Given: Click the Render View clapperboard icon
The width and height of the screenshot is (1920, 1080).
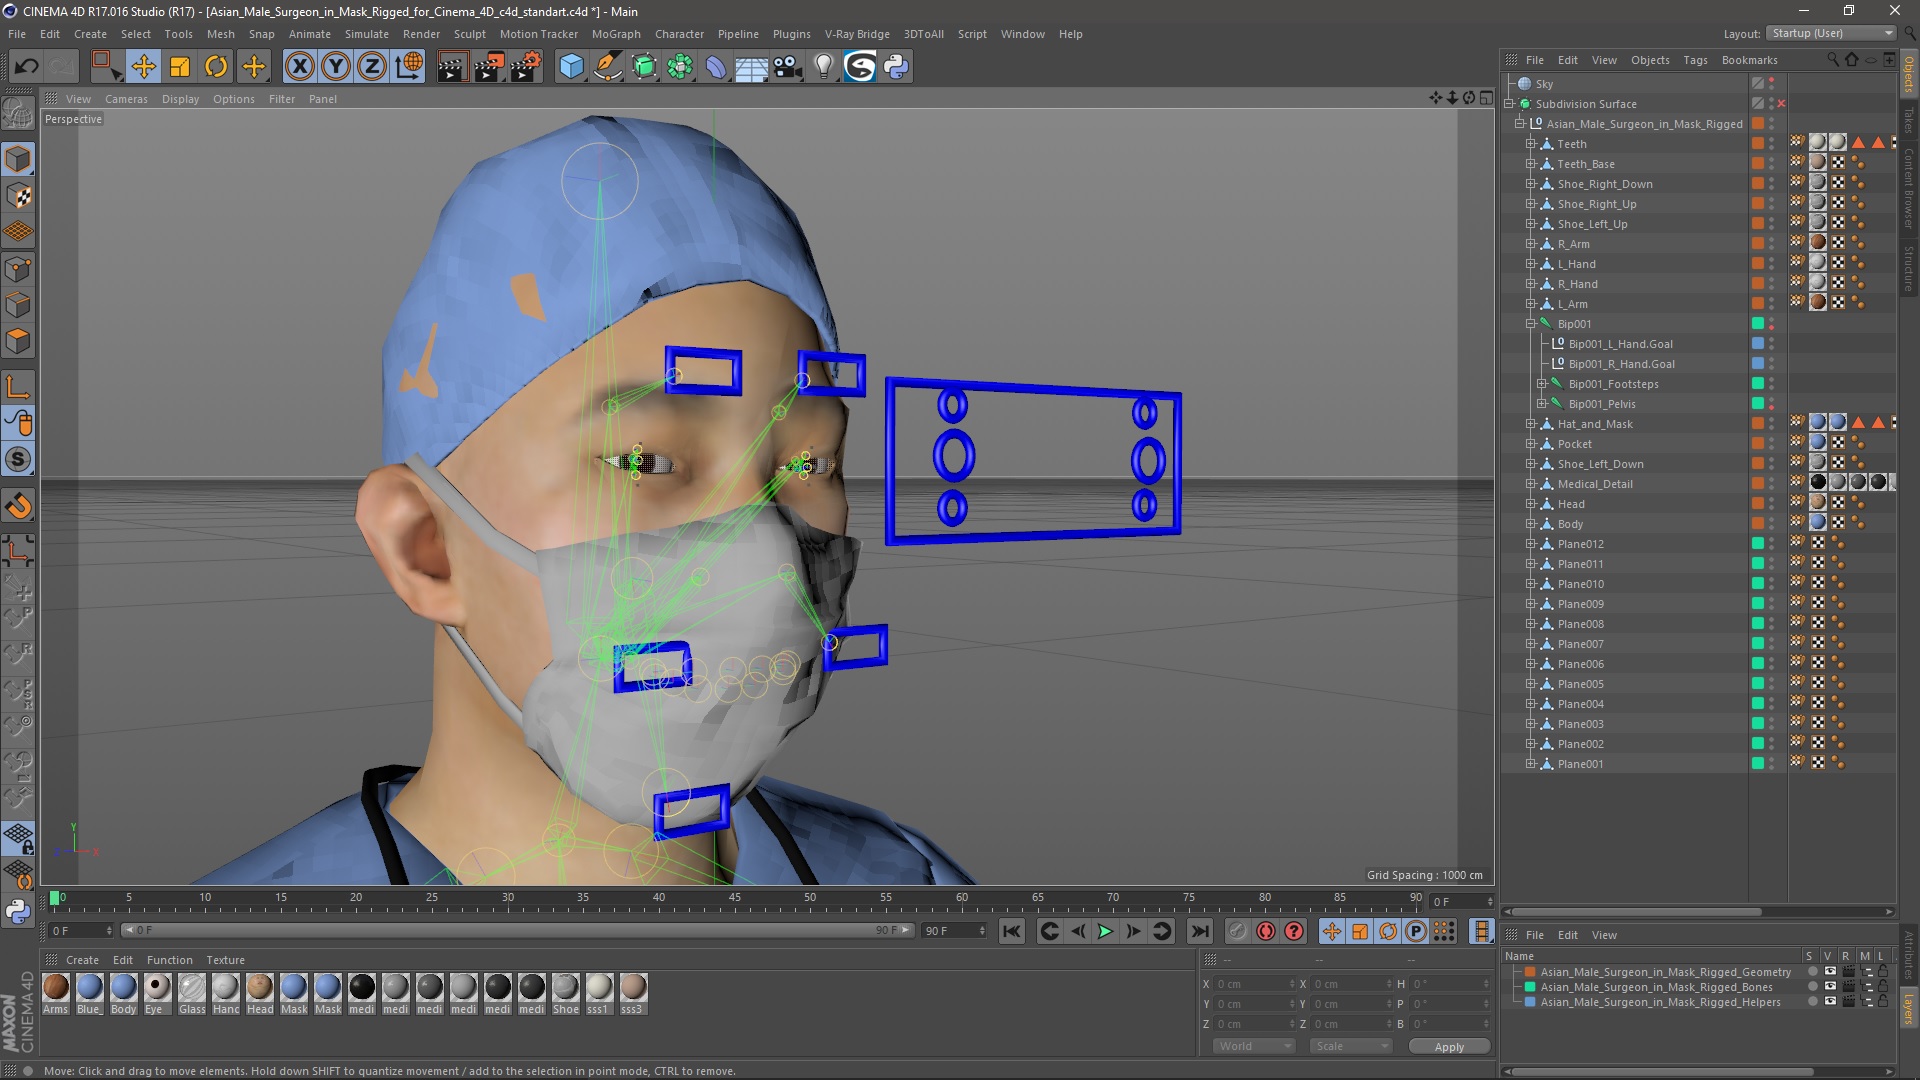Looking at the screenshot, I should tap(451, 67).
